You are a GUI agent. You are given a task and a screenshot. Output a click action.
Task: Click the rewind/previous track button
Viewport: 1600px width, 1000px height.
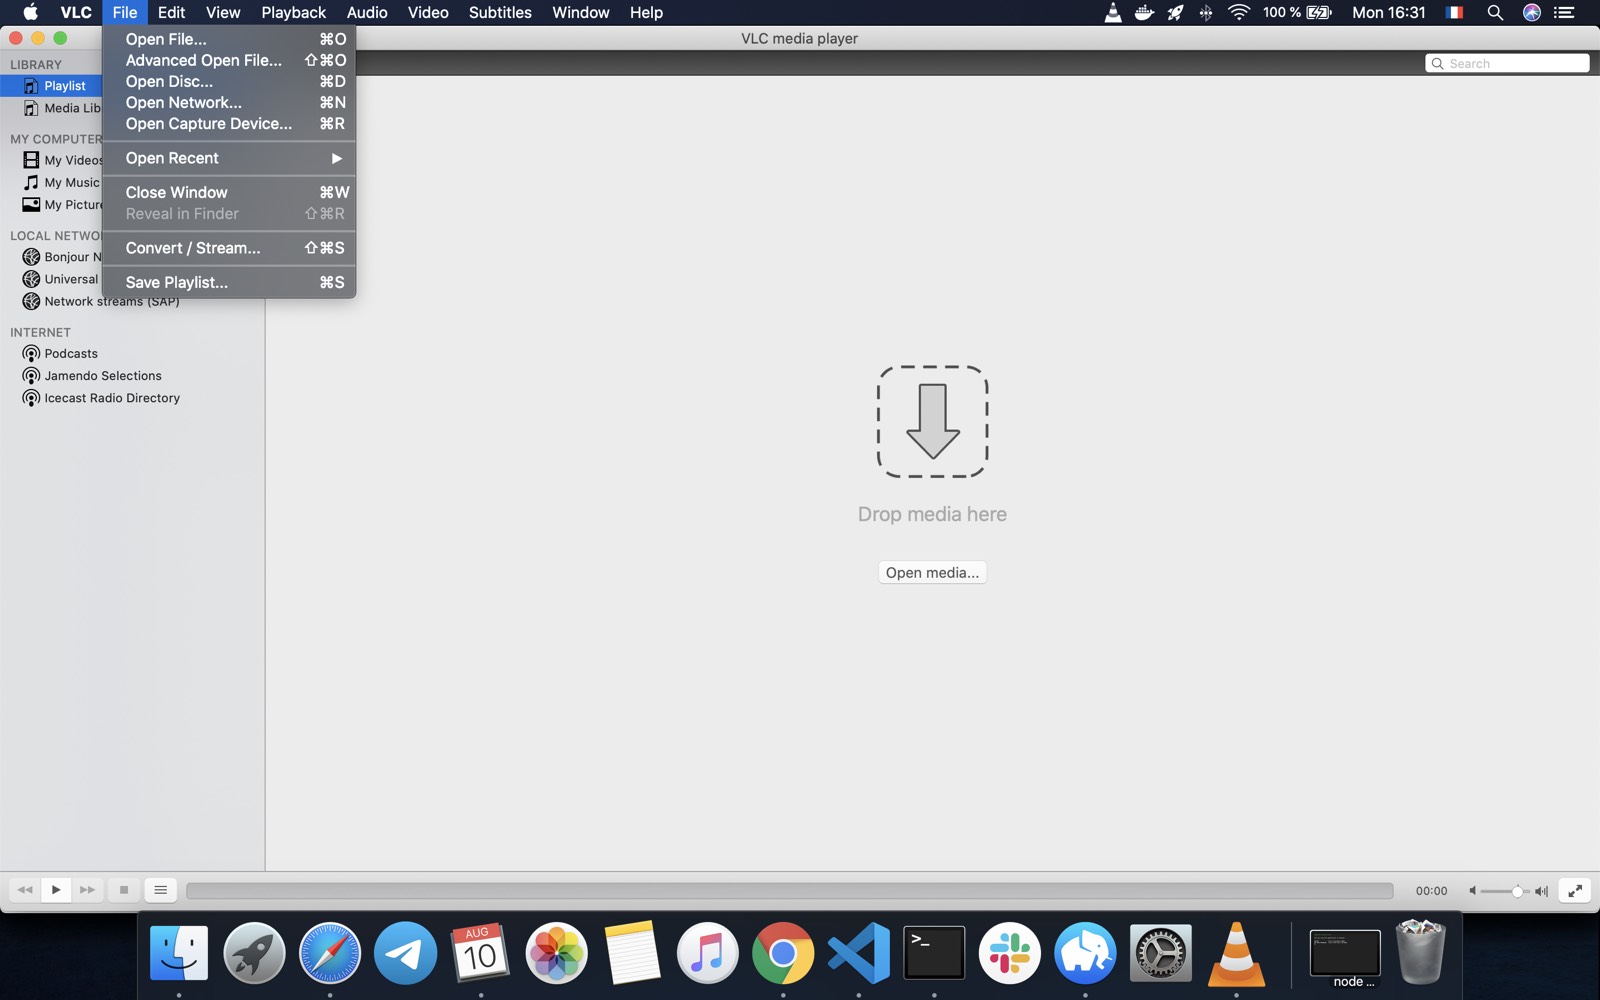point(25,890)
